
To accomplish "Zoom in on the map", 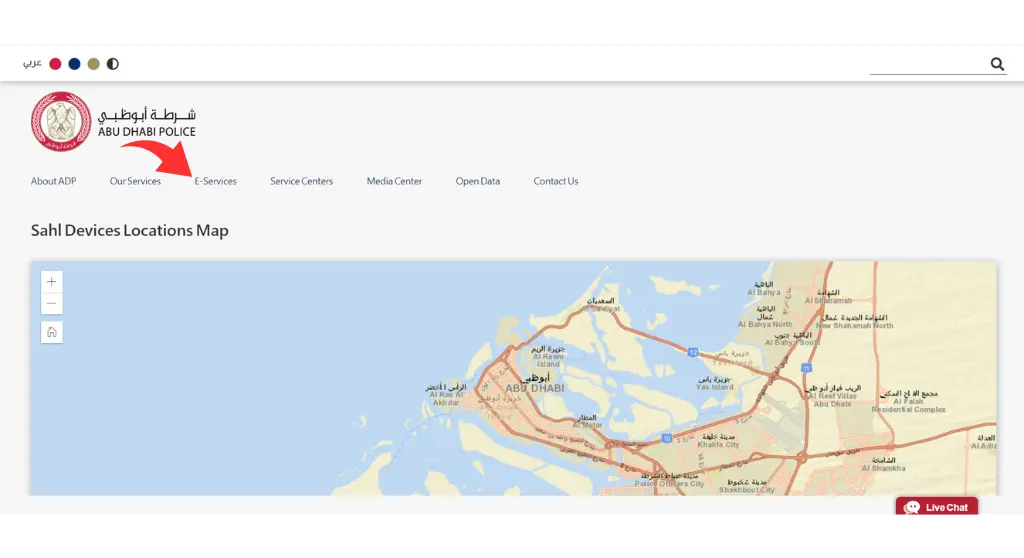I will click(52, 282).
